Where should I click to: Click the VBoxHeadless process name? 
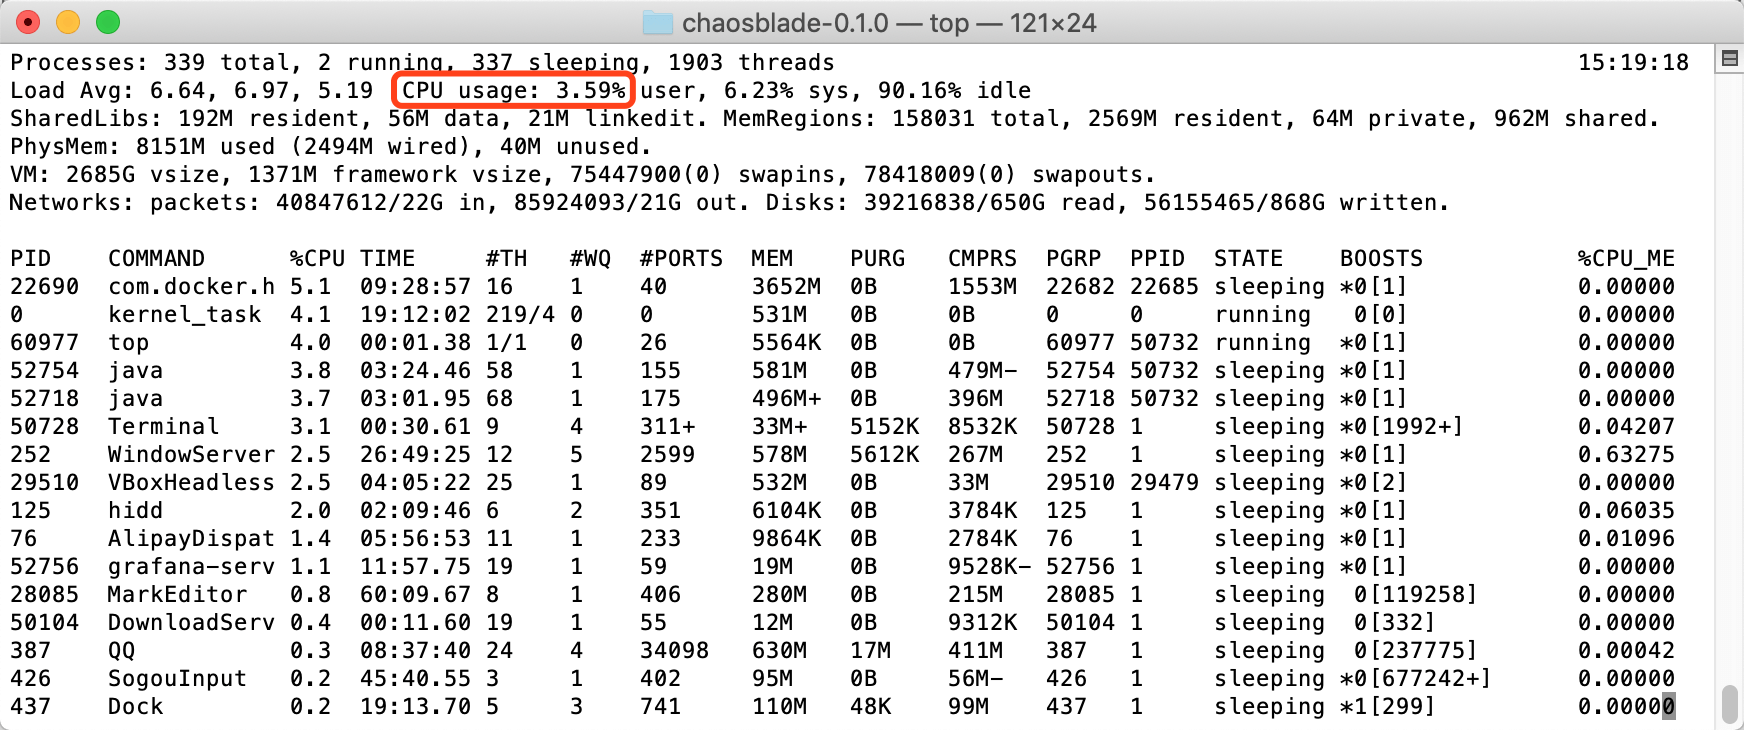point(191,483)
